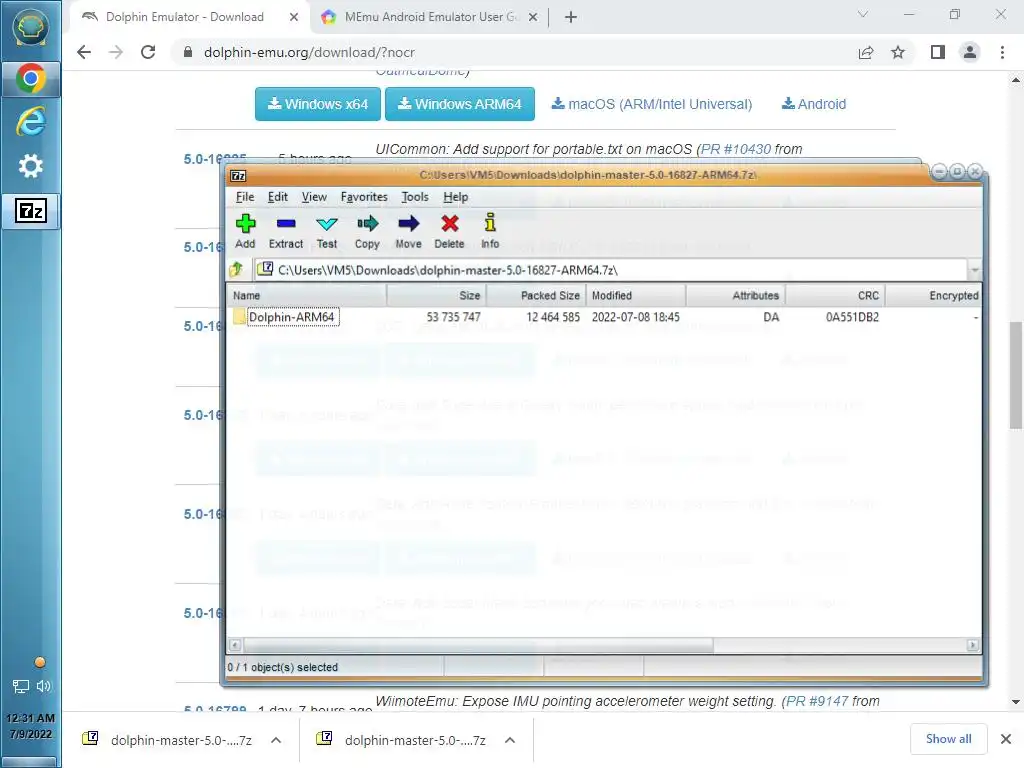Click the volume speaker tray icon
Viewport: 1024px width, 768px height.
pyautogui.click(x=44, y=686)
